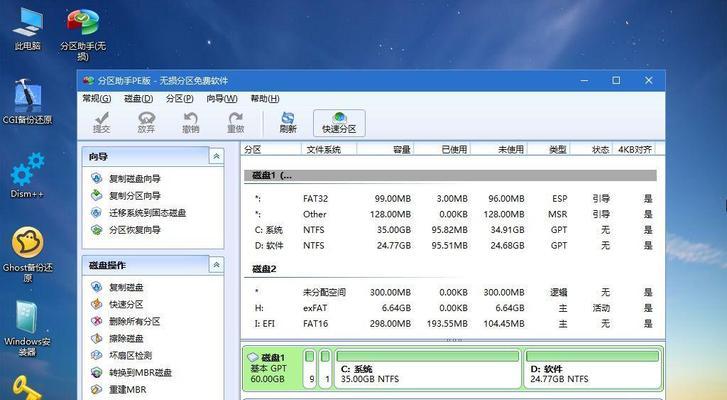Image resolution: width=727 pixels, height=400 pixels.
Task: Click the 类型 column header
Action: (x=548, y=149)
